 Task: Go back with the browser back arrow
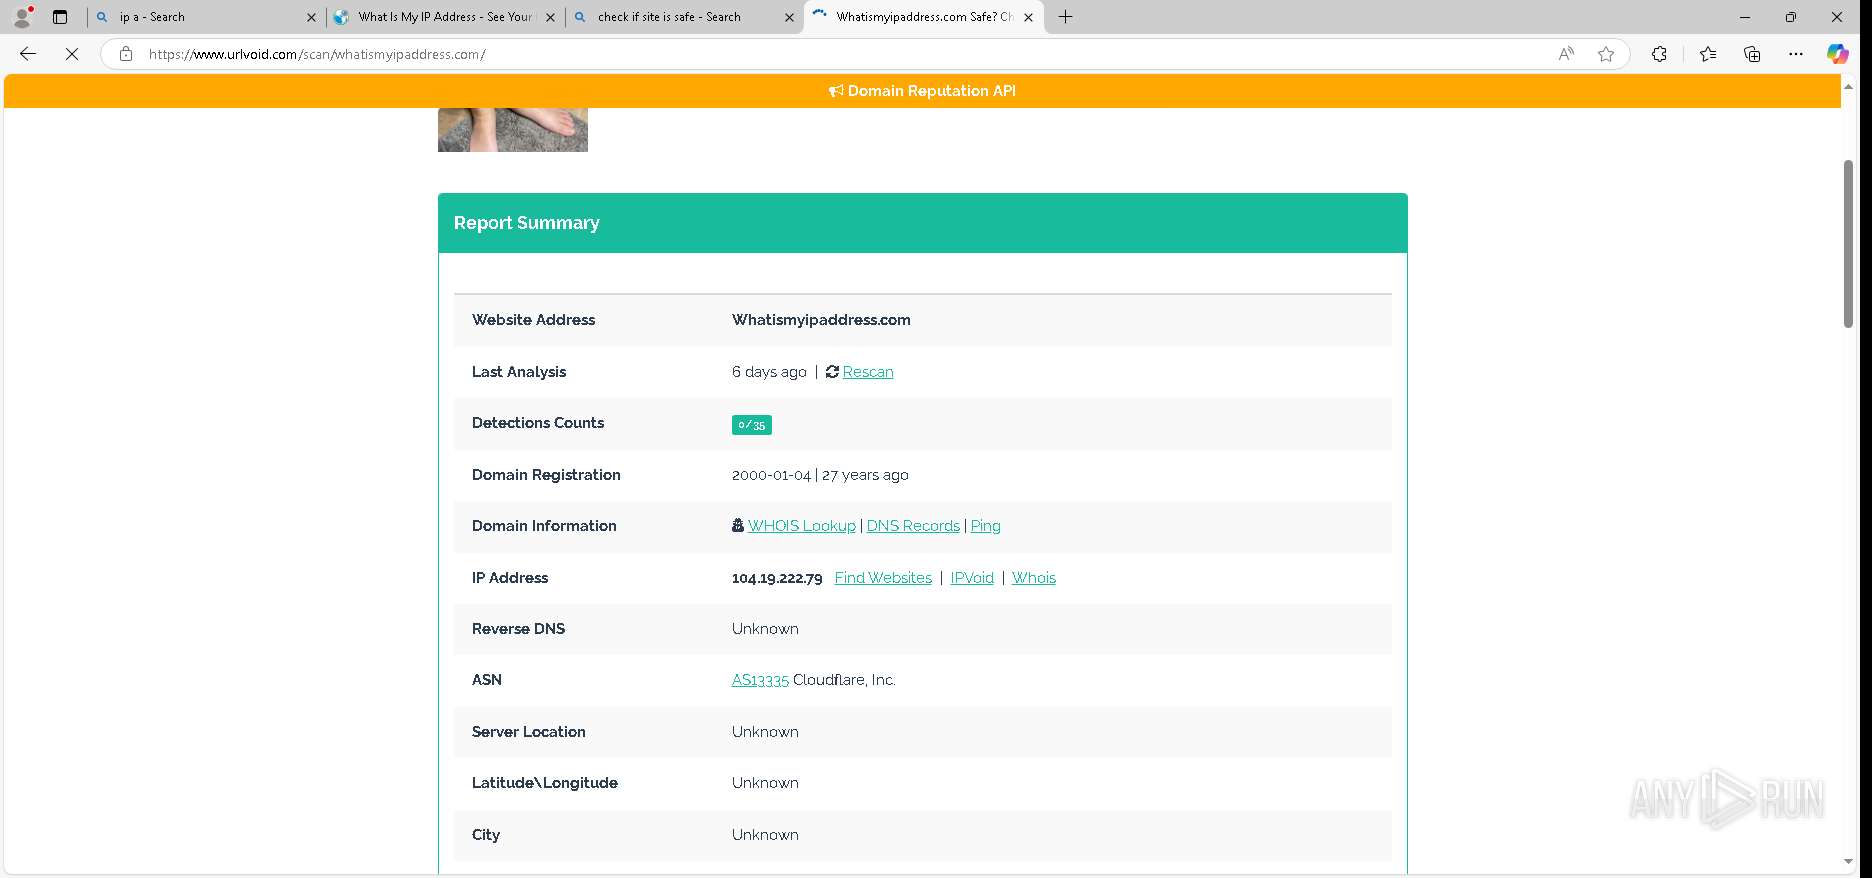pos(28,54)
